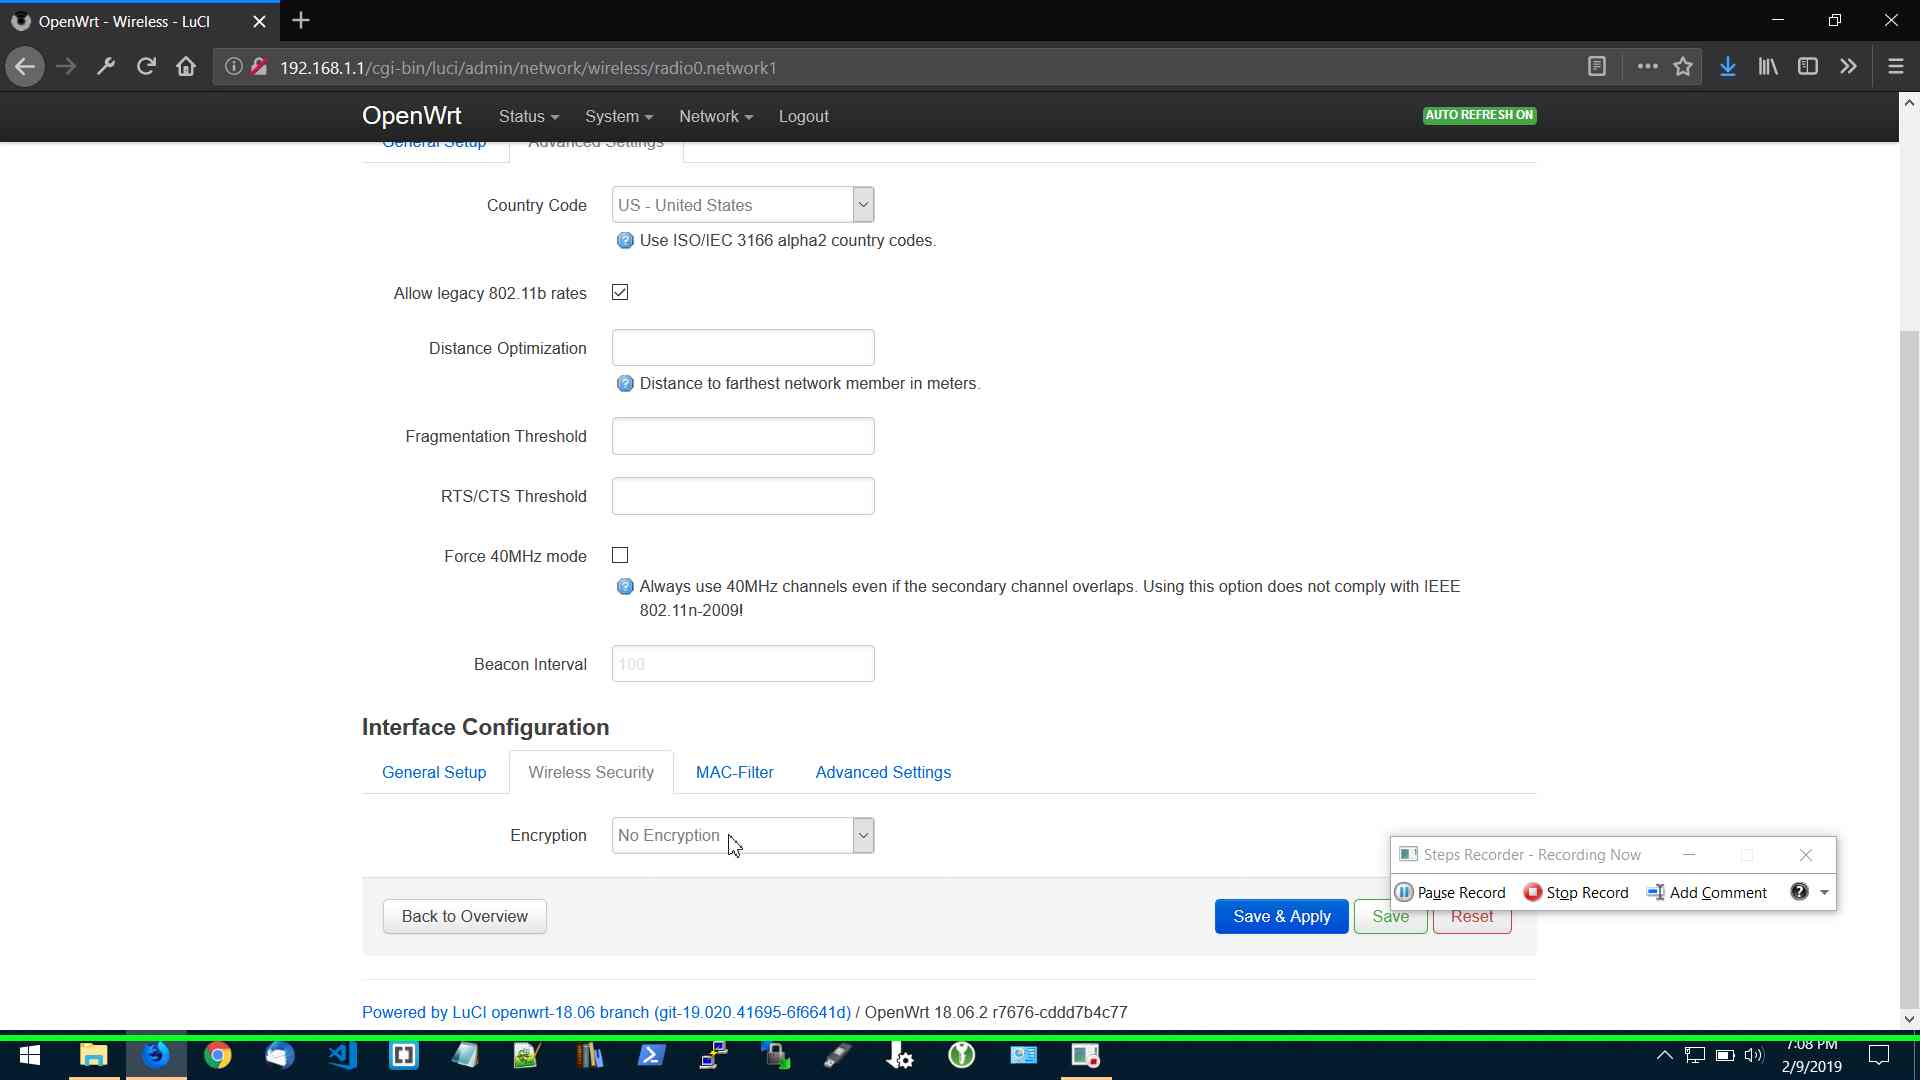Expand the System menu
The width and height of the screenshot is (1920, 1080).
coord(619,116)
